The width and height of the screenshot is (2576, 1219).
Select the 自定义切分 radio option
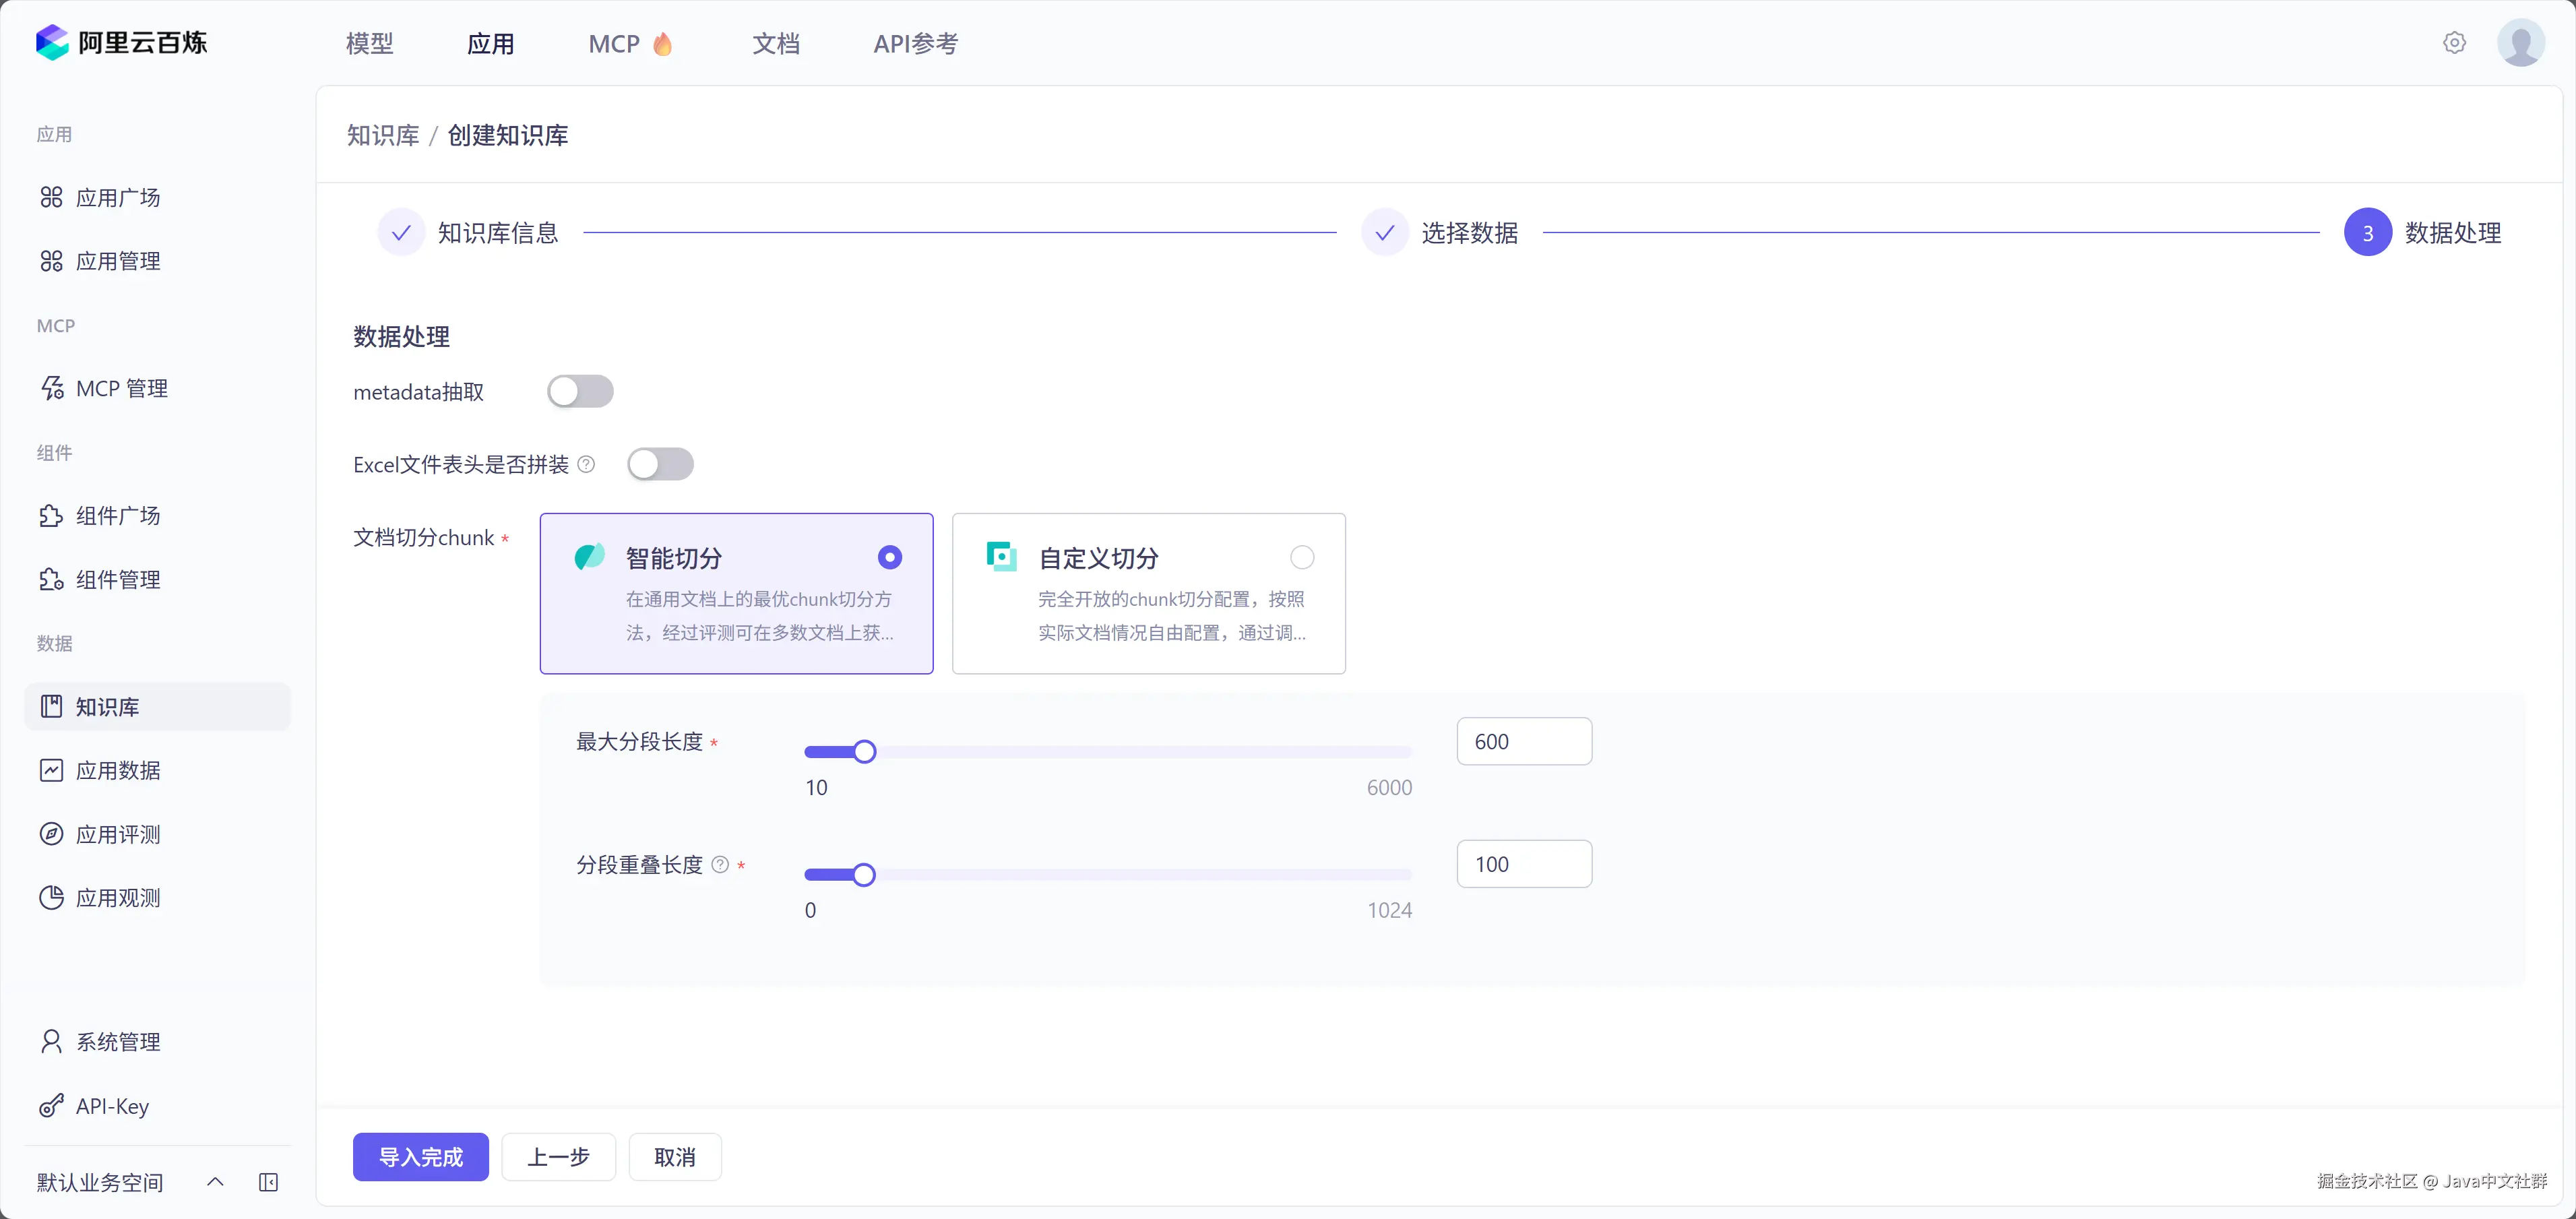(1302, 557)
